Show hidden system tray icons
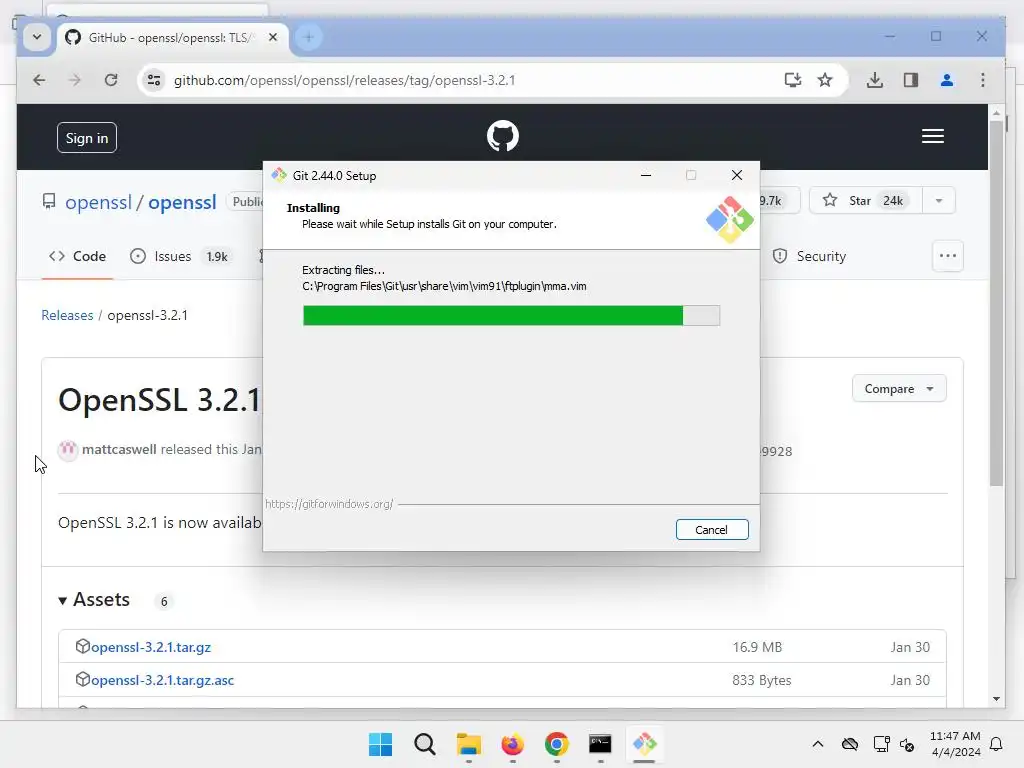Viewport: 1024px width, 768px height. pos(818,744)
